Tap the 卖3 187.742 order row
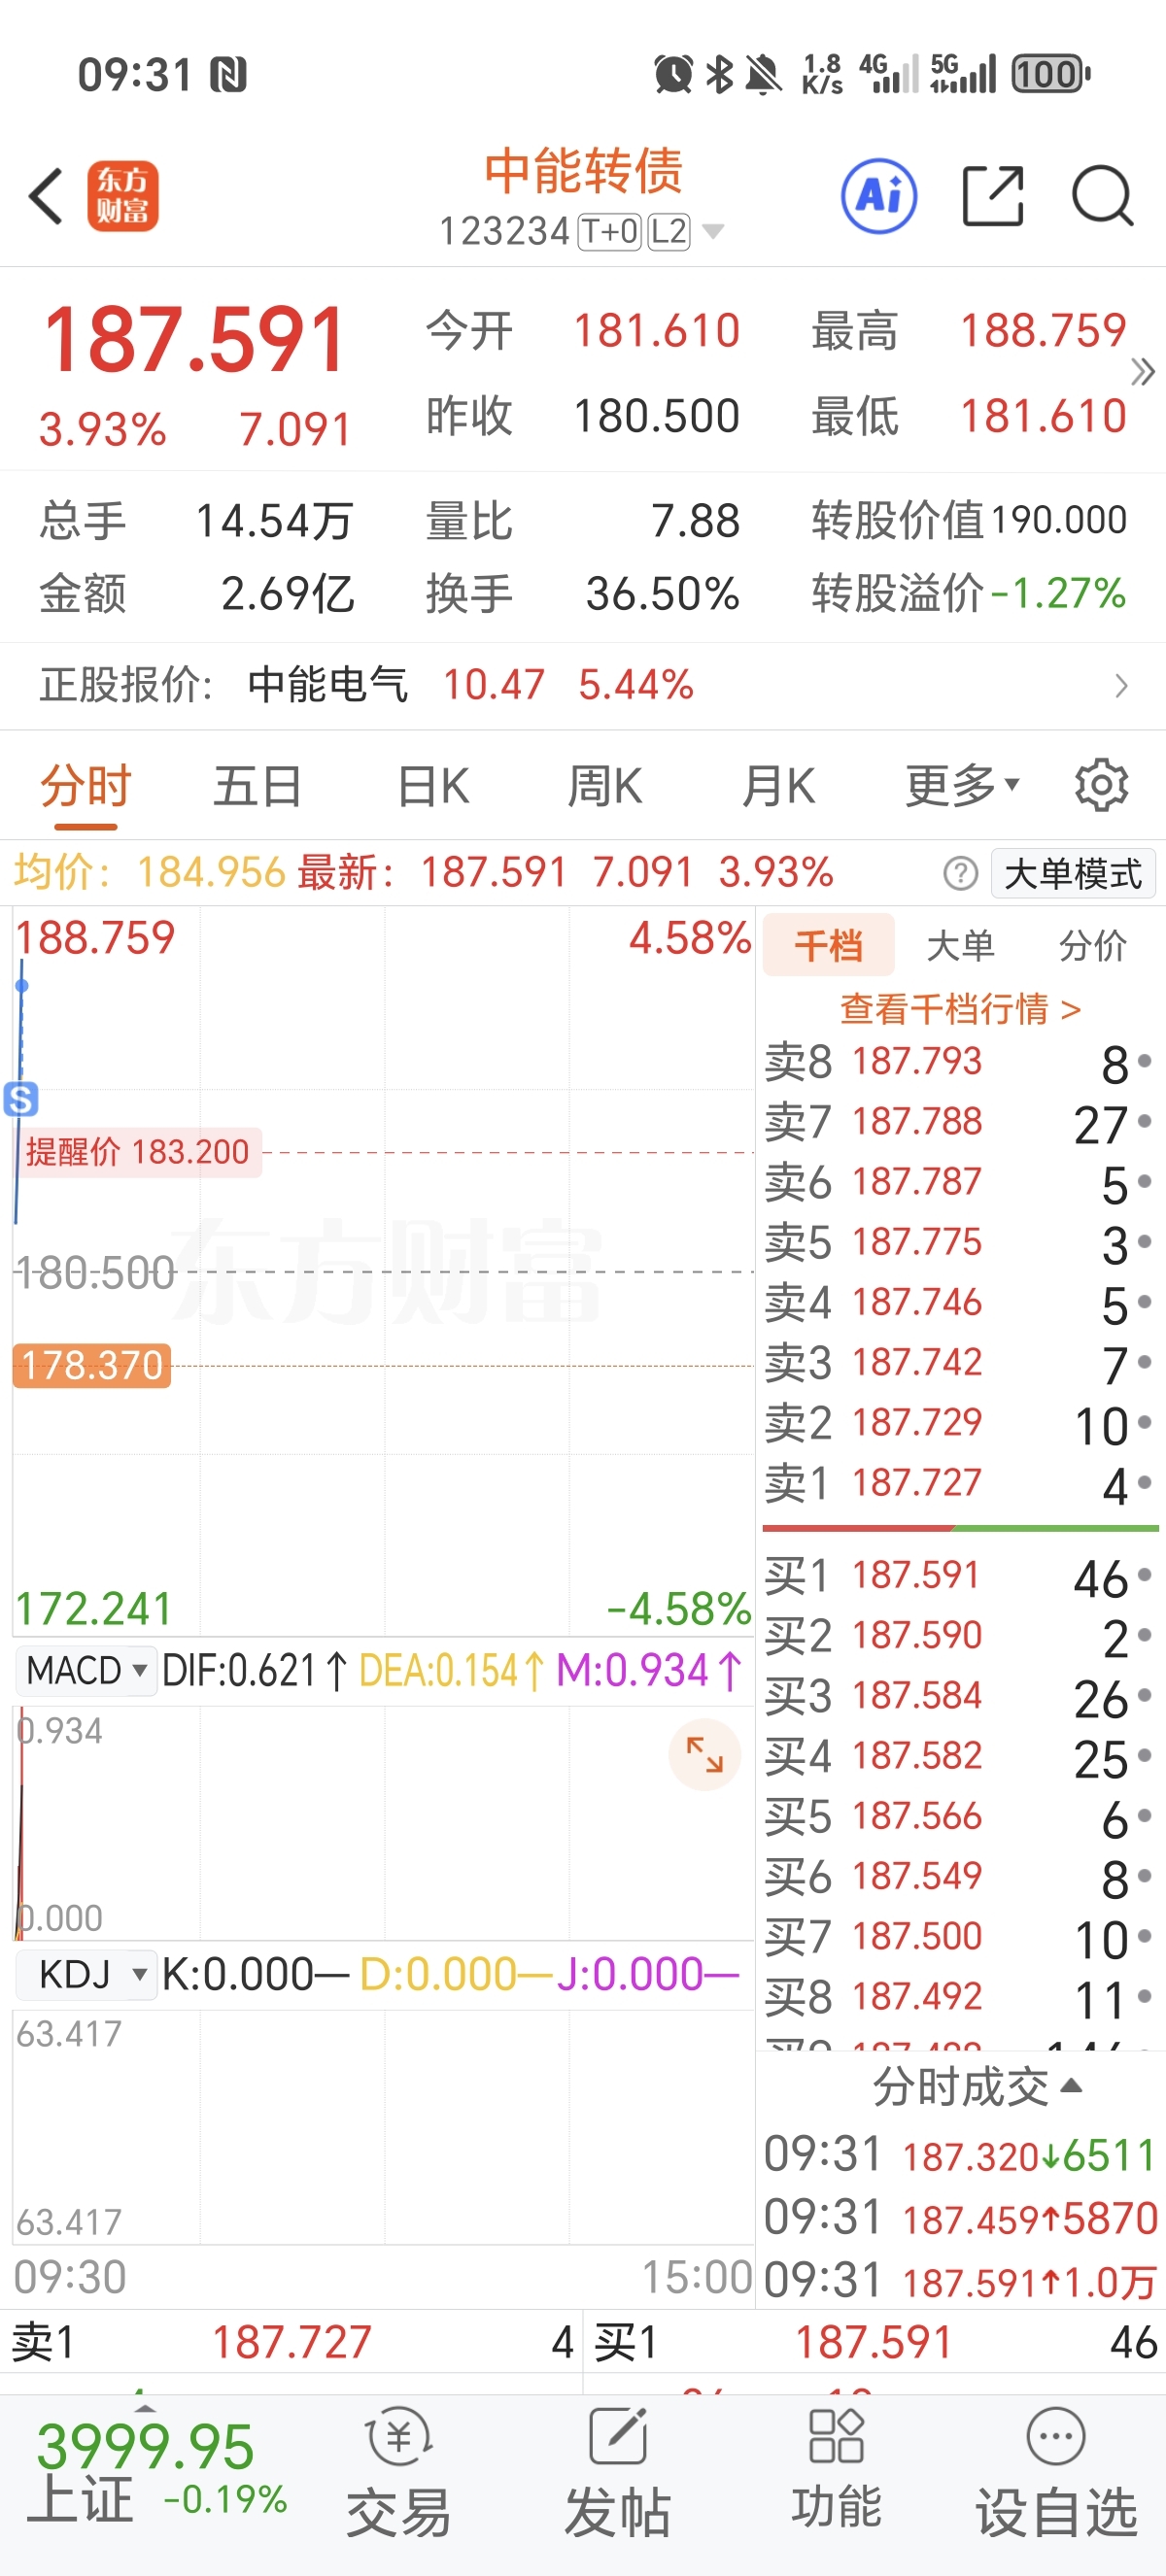This screenshot has height=2576, width=1166. [x=959, y=1363]
